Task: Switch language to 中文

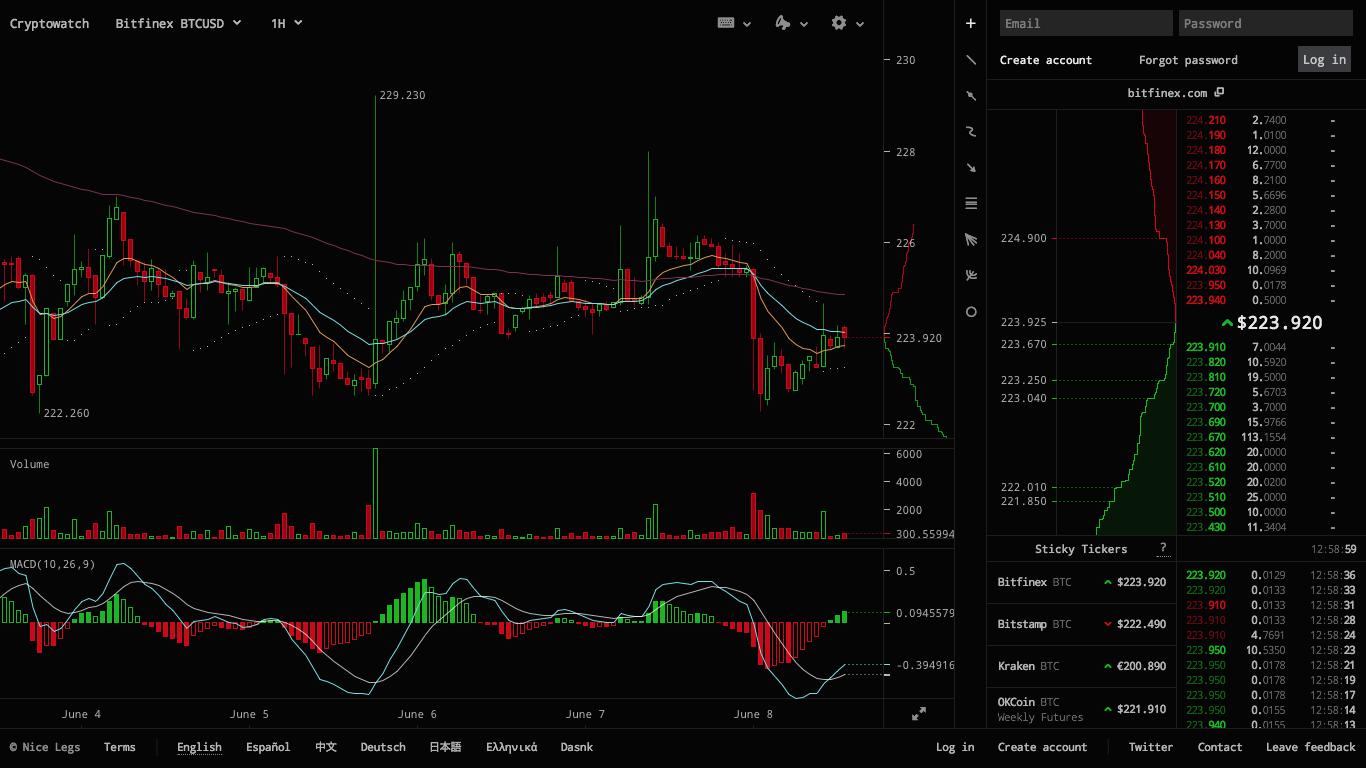Action: click(x=326, y=747)
